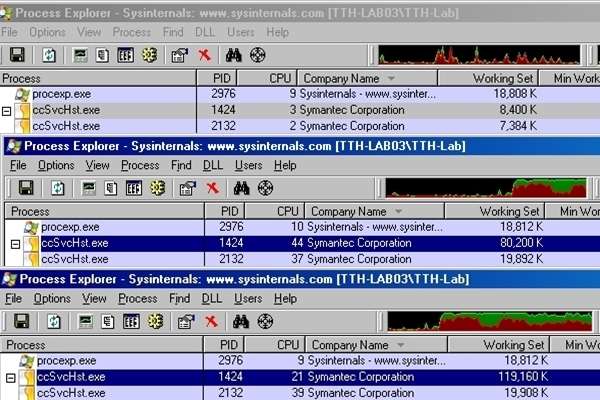Click DLL/handles gear icon in middle window
This screenshot has width=600, height=400.
pos(158,188)
